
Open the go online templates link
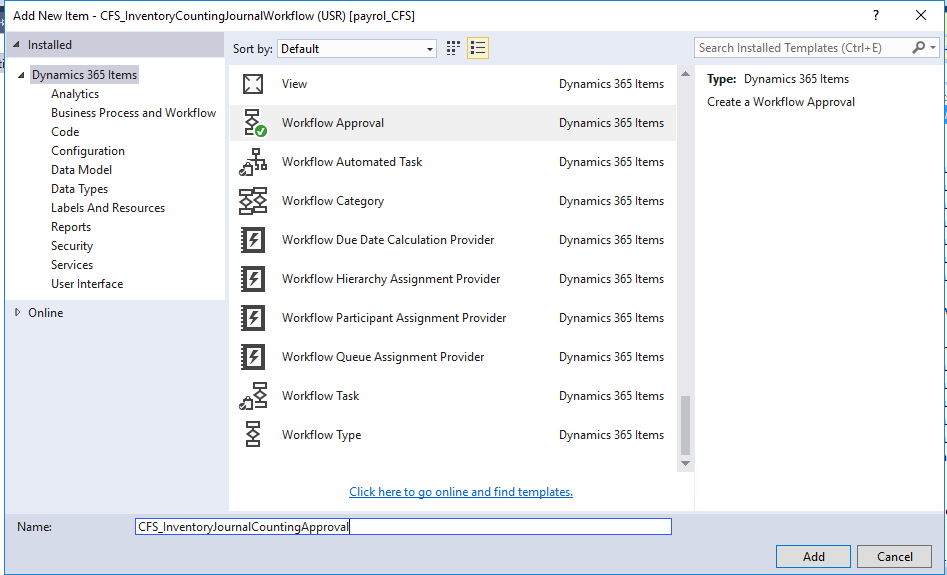[x=461, y=492]
